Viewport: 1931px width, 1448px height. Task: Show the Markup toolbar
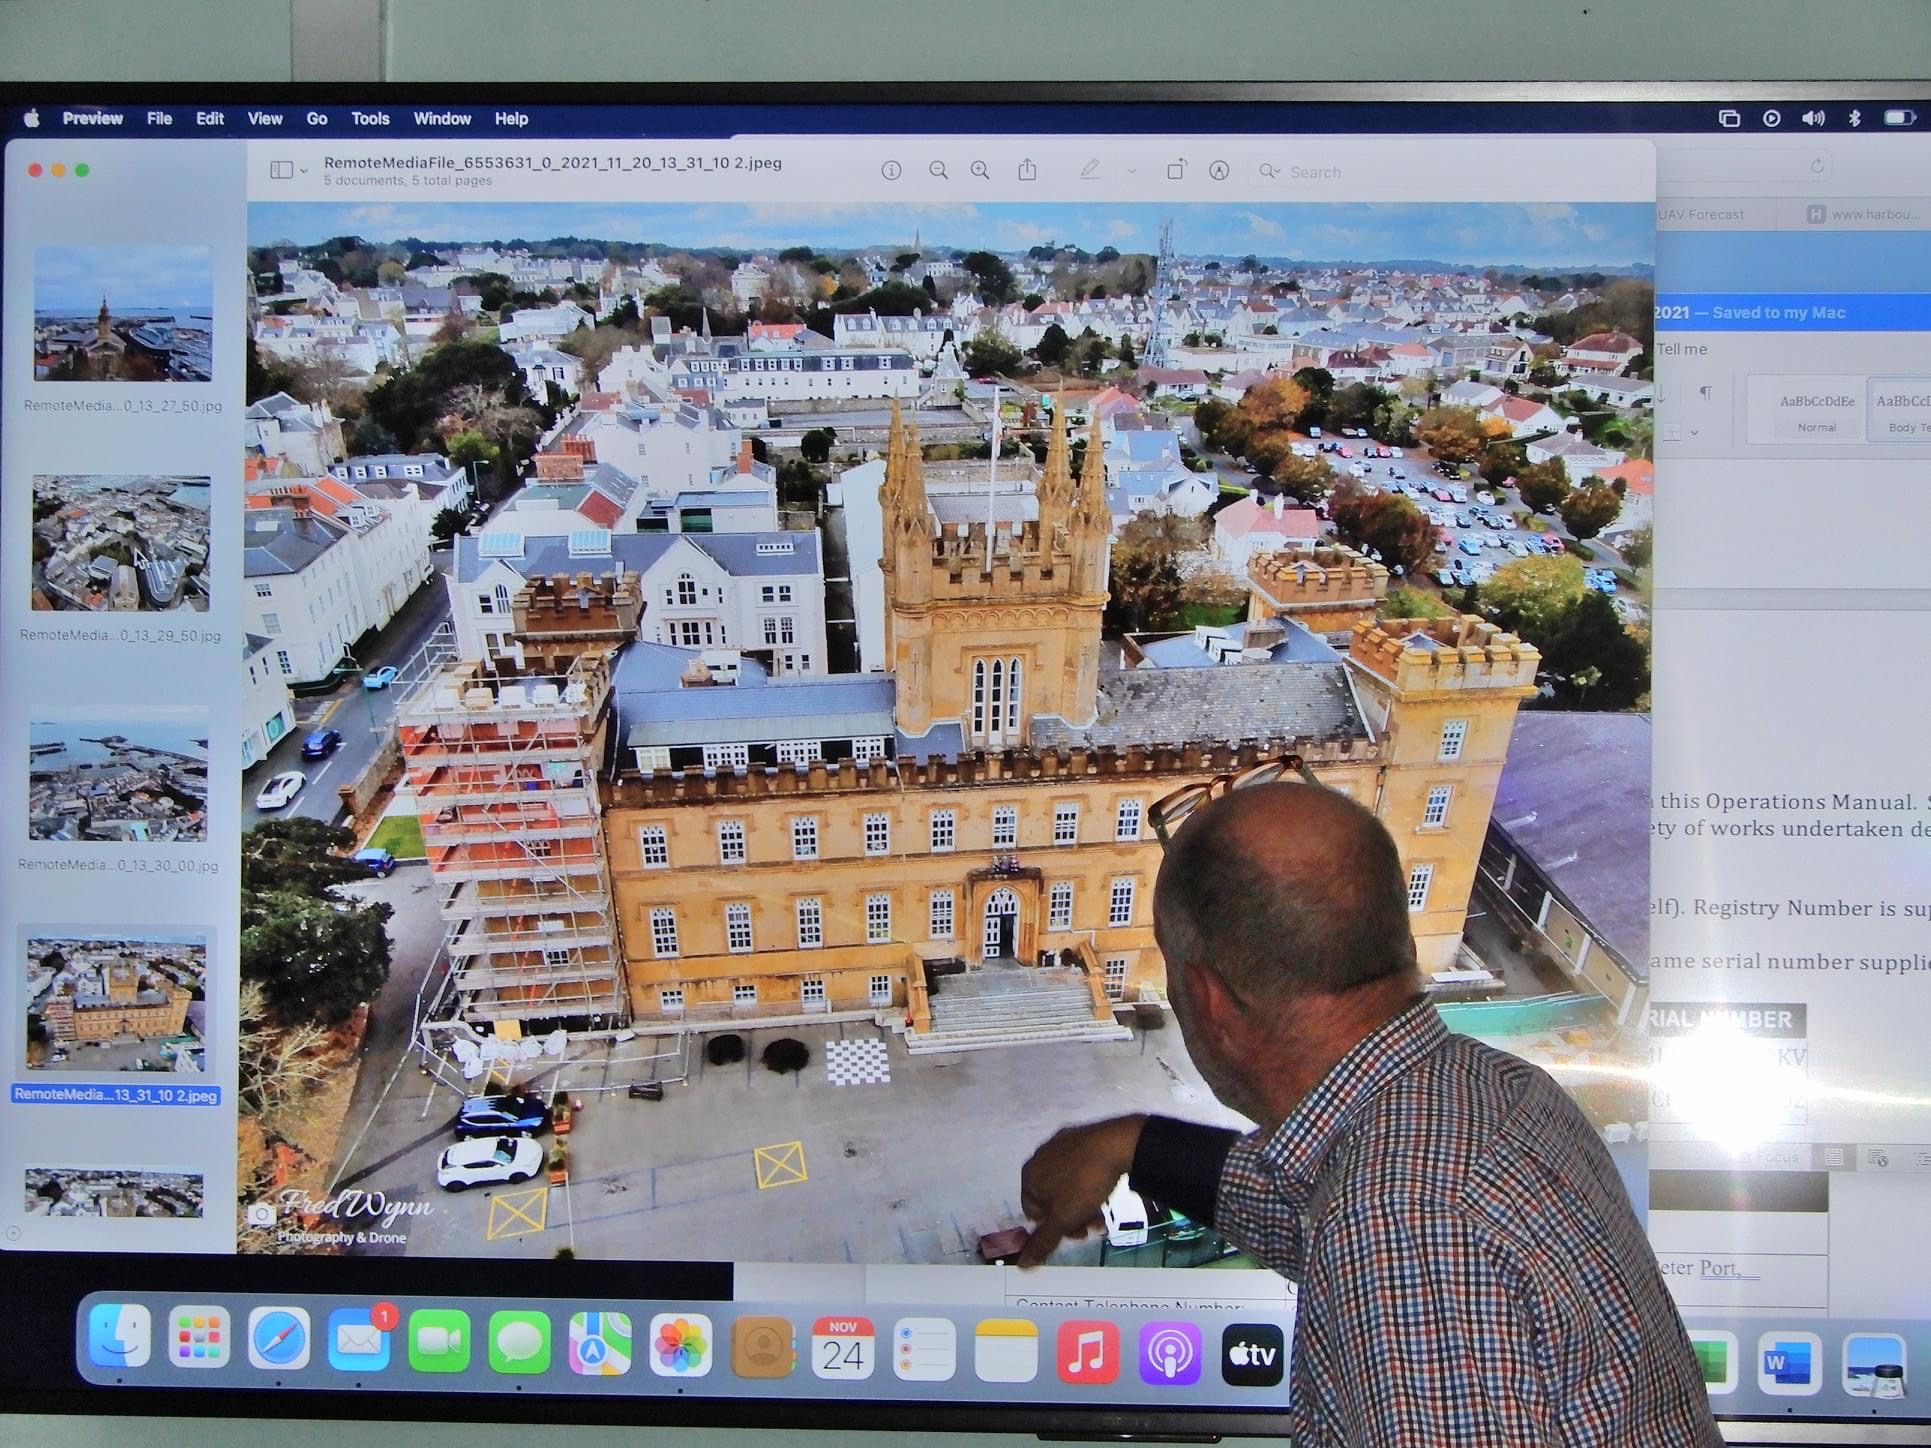(1219, 171)
